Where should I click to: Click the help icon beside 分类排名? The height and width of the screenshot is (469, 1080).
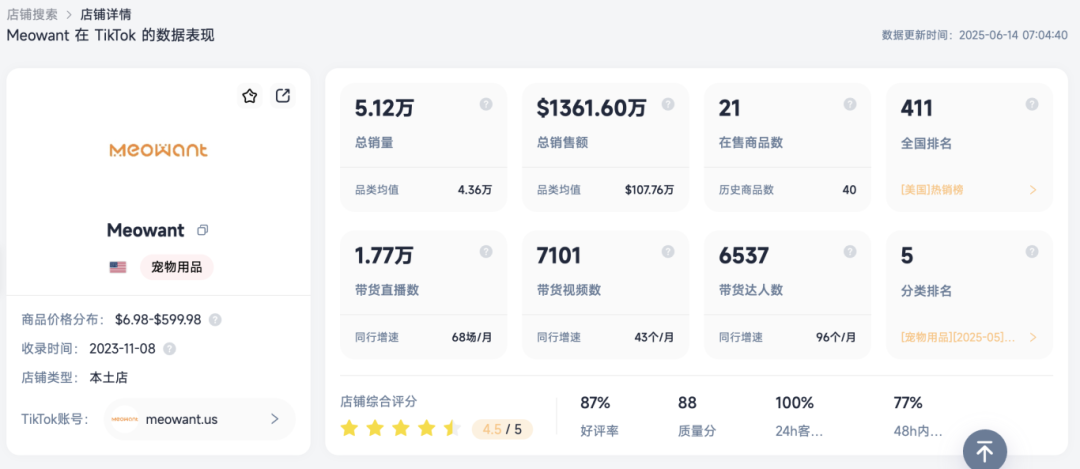[1032, 251]
